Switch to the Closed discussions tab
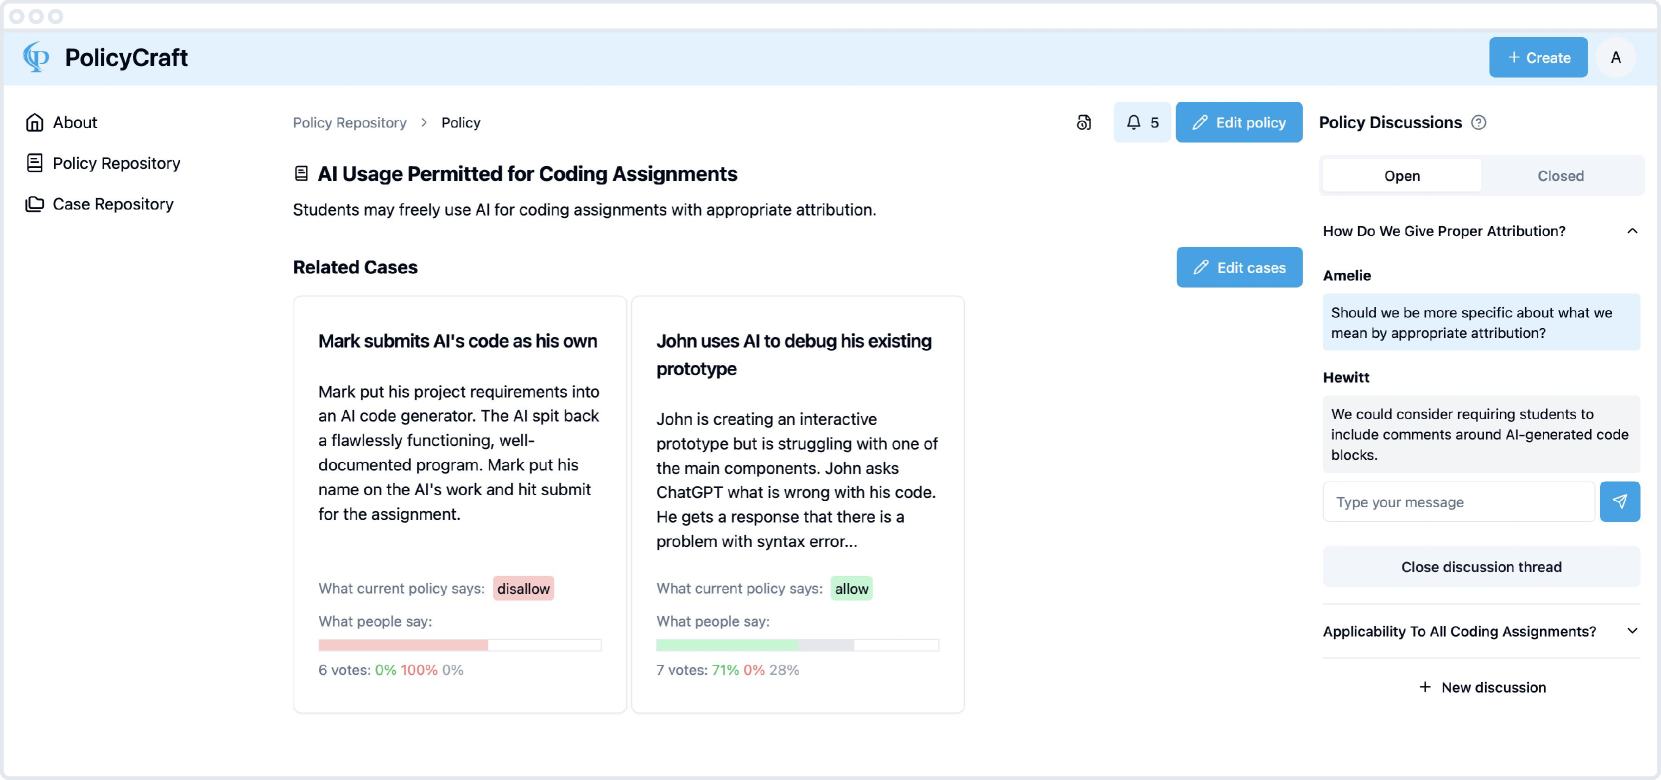Viewport: 1661px width, 780px height. click(1560, 176)
